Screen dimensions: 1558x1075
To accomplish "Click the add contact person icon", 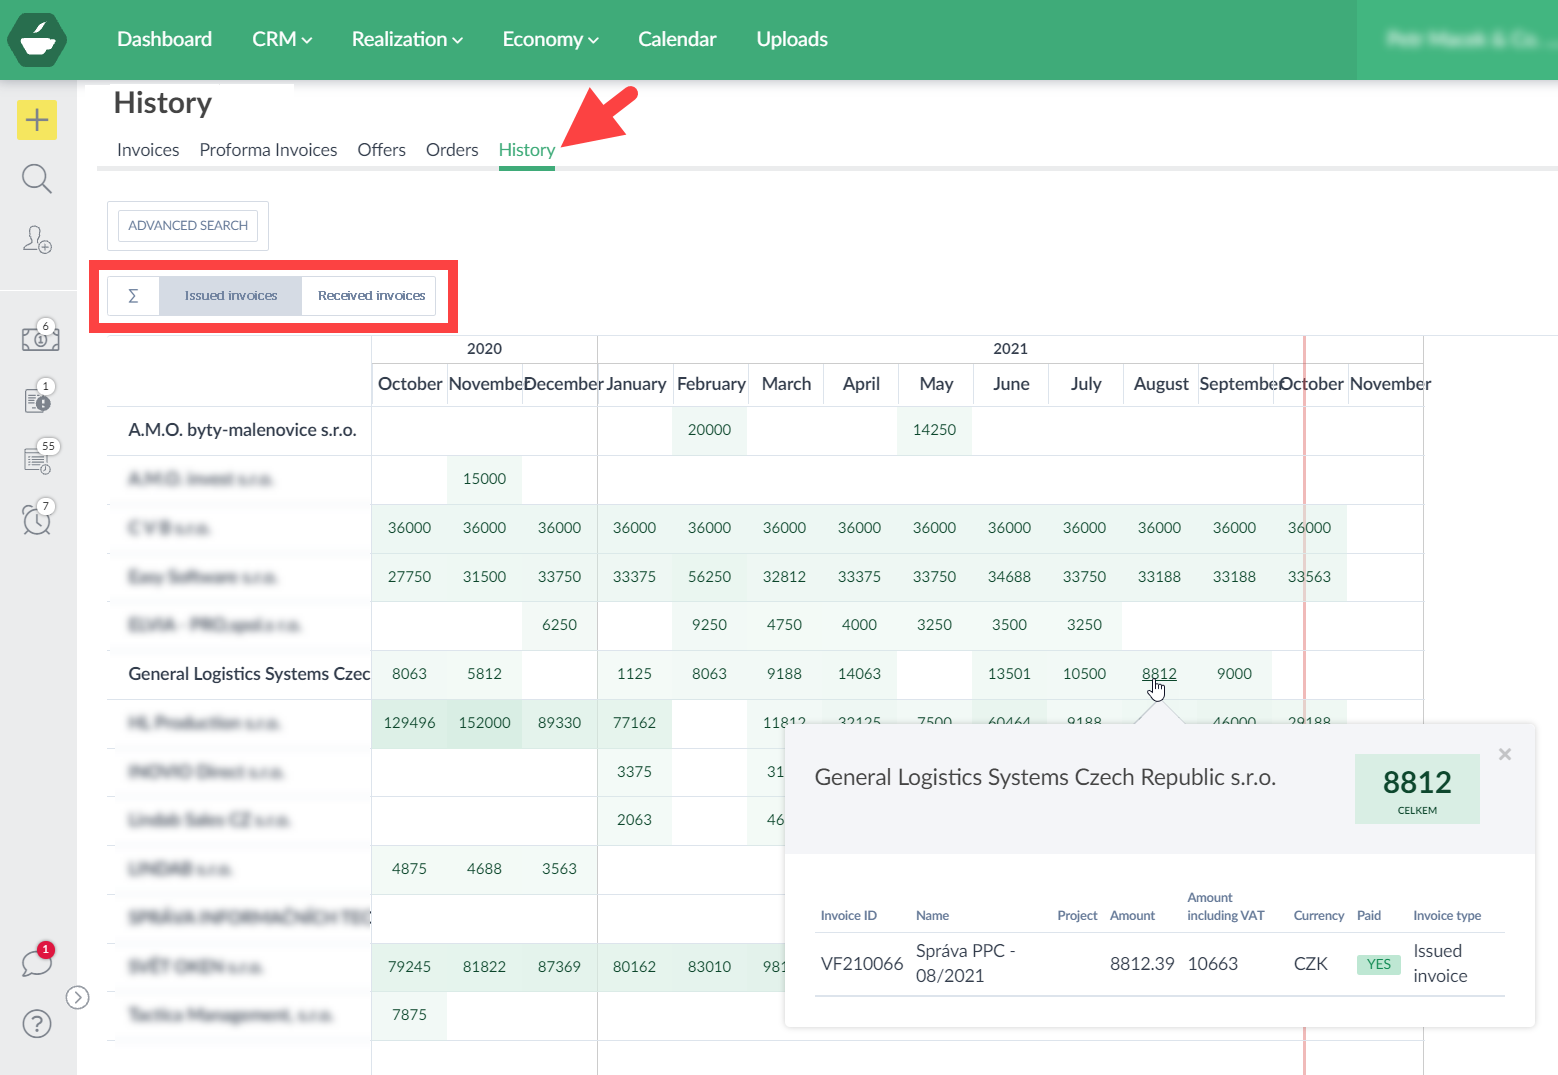I will [37, 239].
